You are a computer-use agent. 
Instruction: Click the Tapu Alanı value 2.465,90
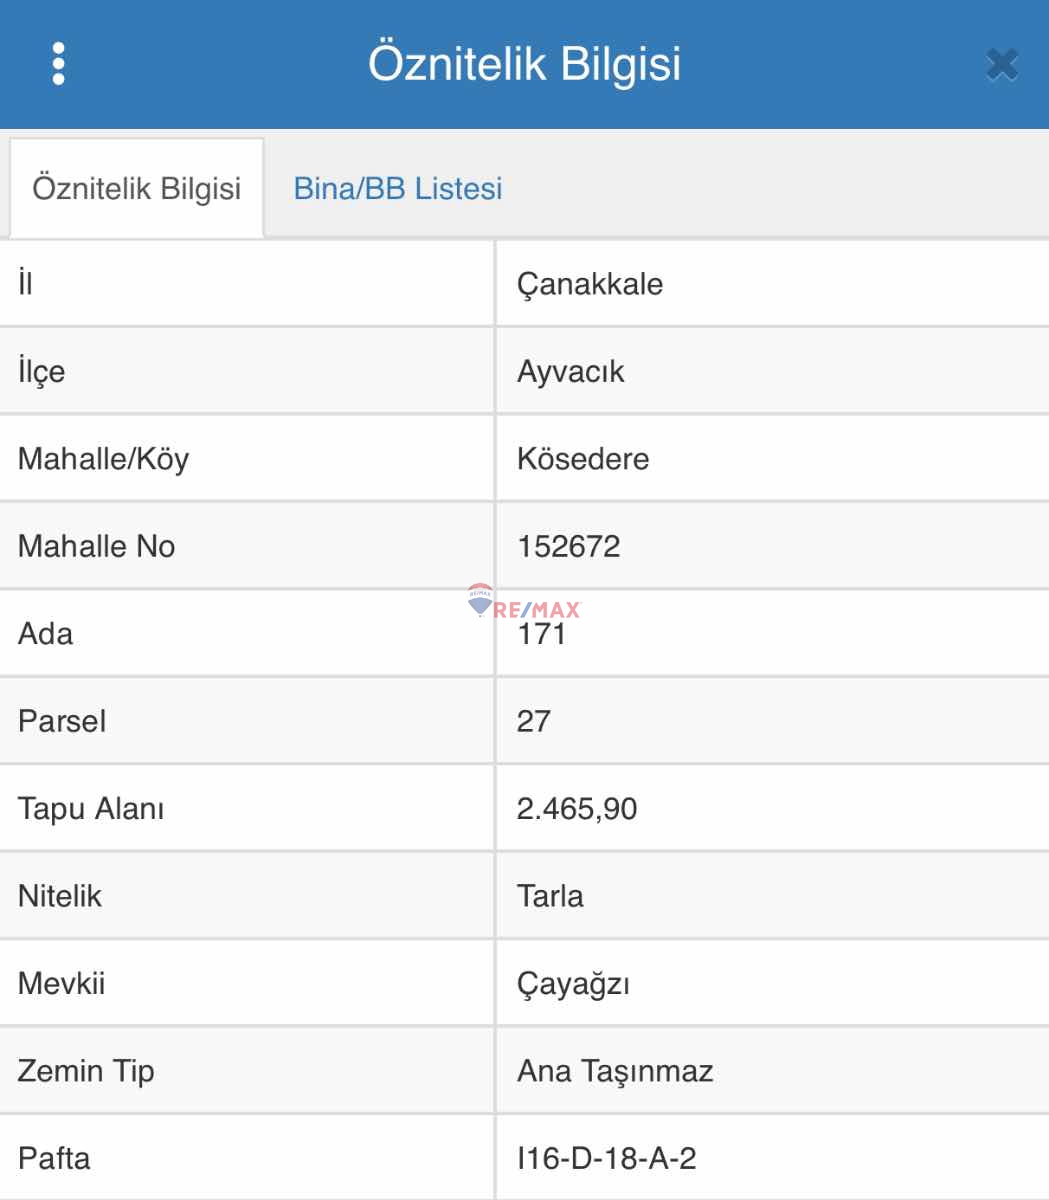pos(577,809)
